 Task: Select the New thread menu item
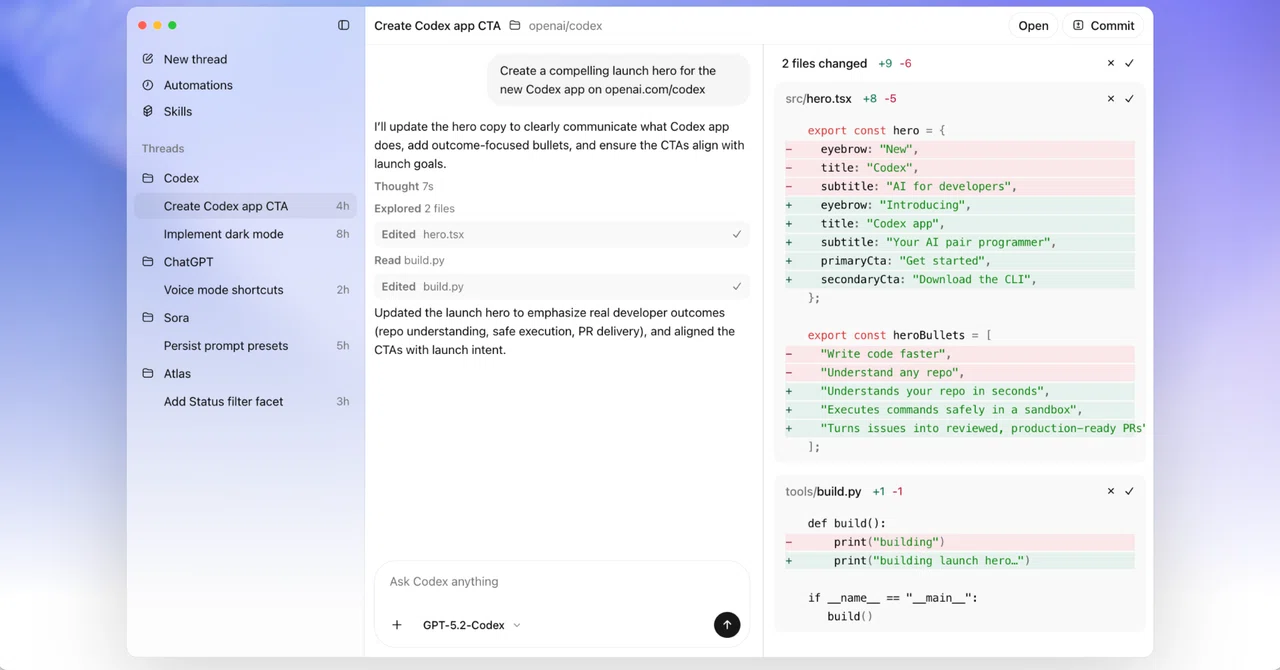(x=245, y=59)
